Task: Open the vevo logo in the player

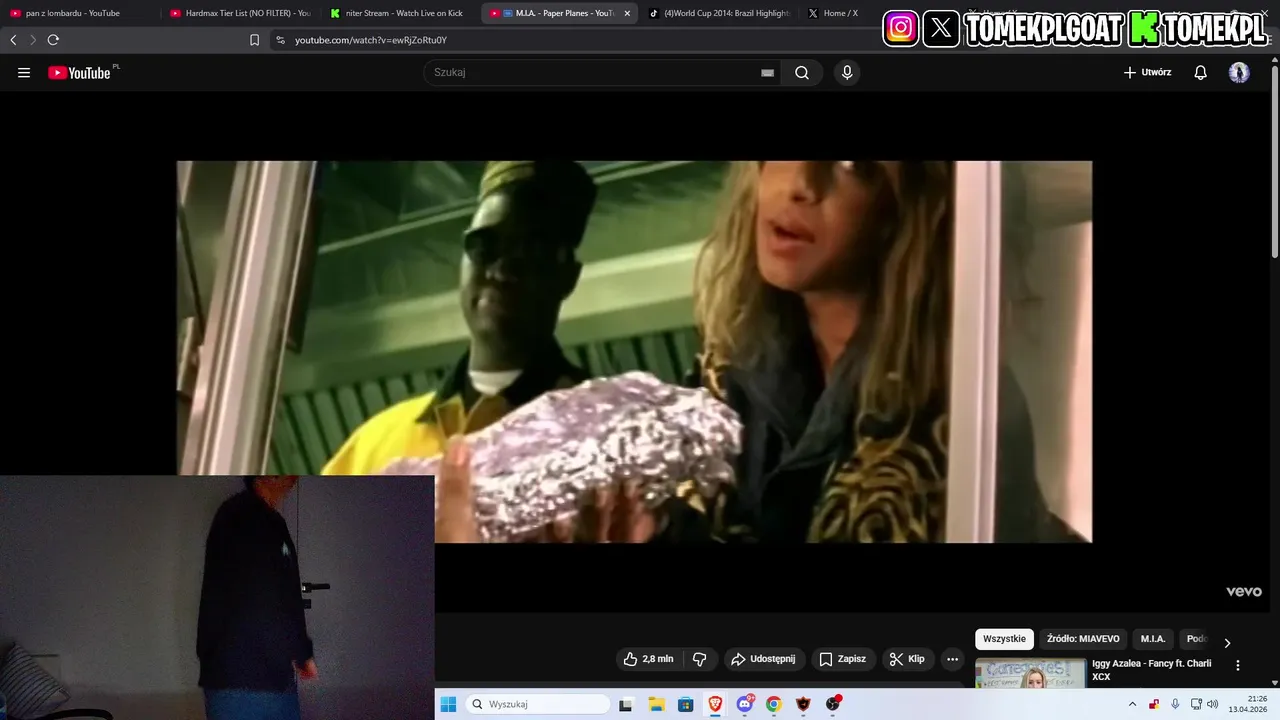Action: point(1244,592)
